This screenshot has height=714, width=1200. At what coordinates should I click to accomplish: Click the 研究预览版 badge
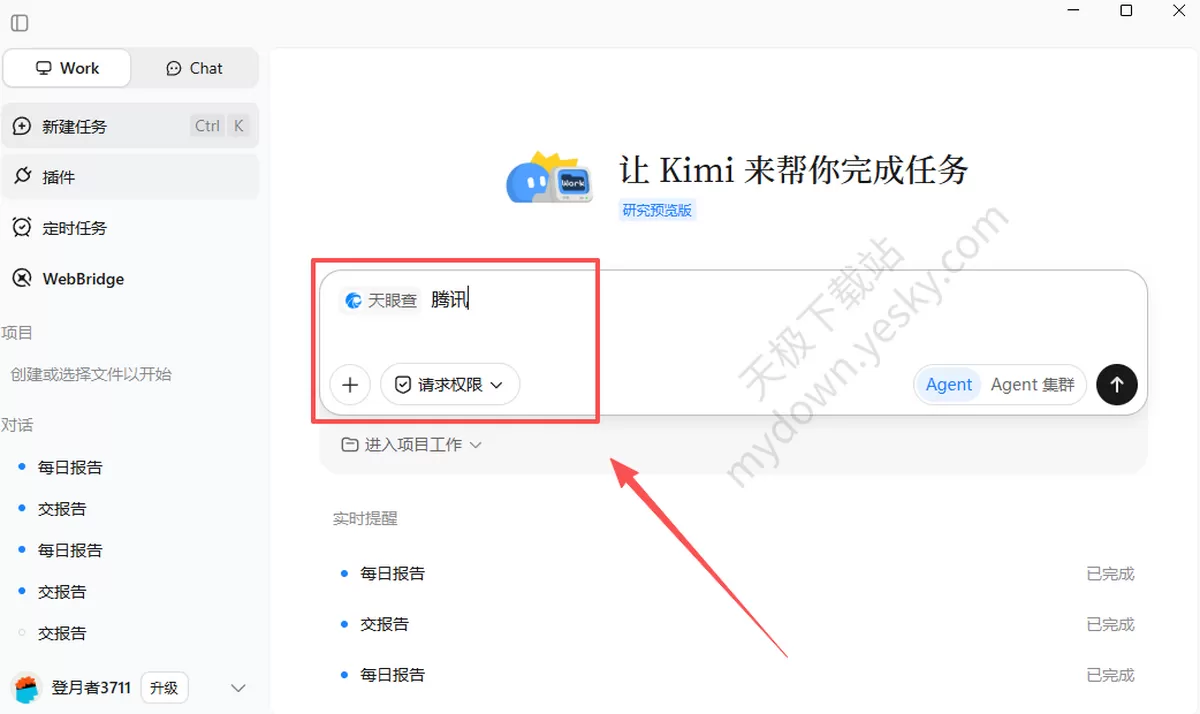coord(657,210)
